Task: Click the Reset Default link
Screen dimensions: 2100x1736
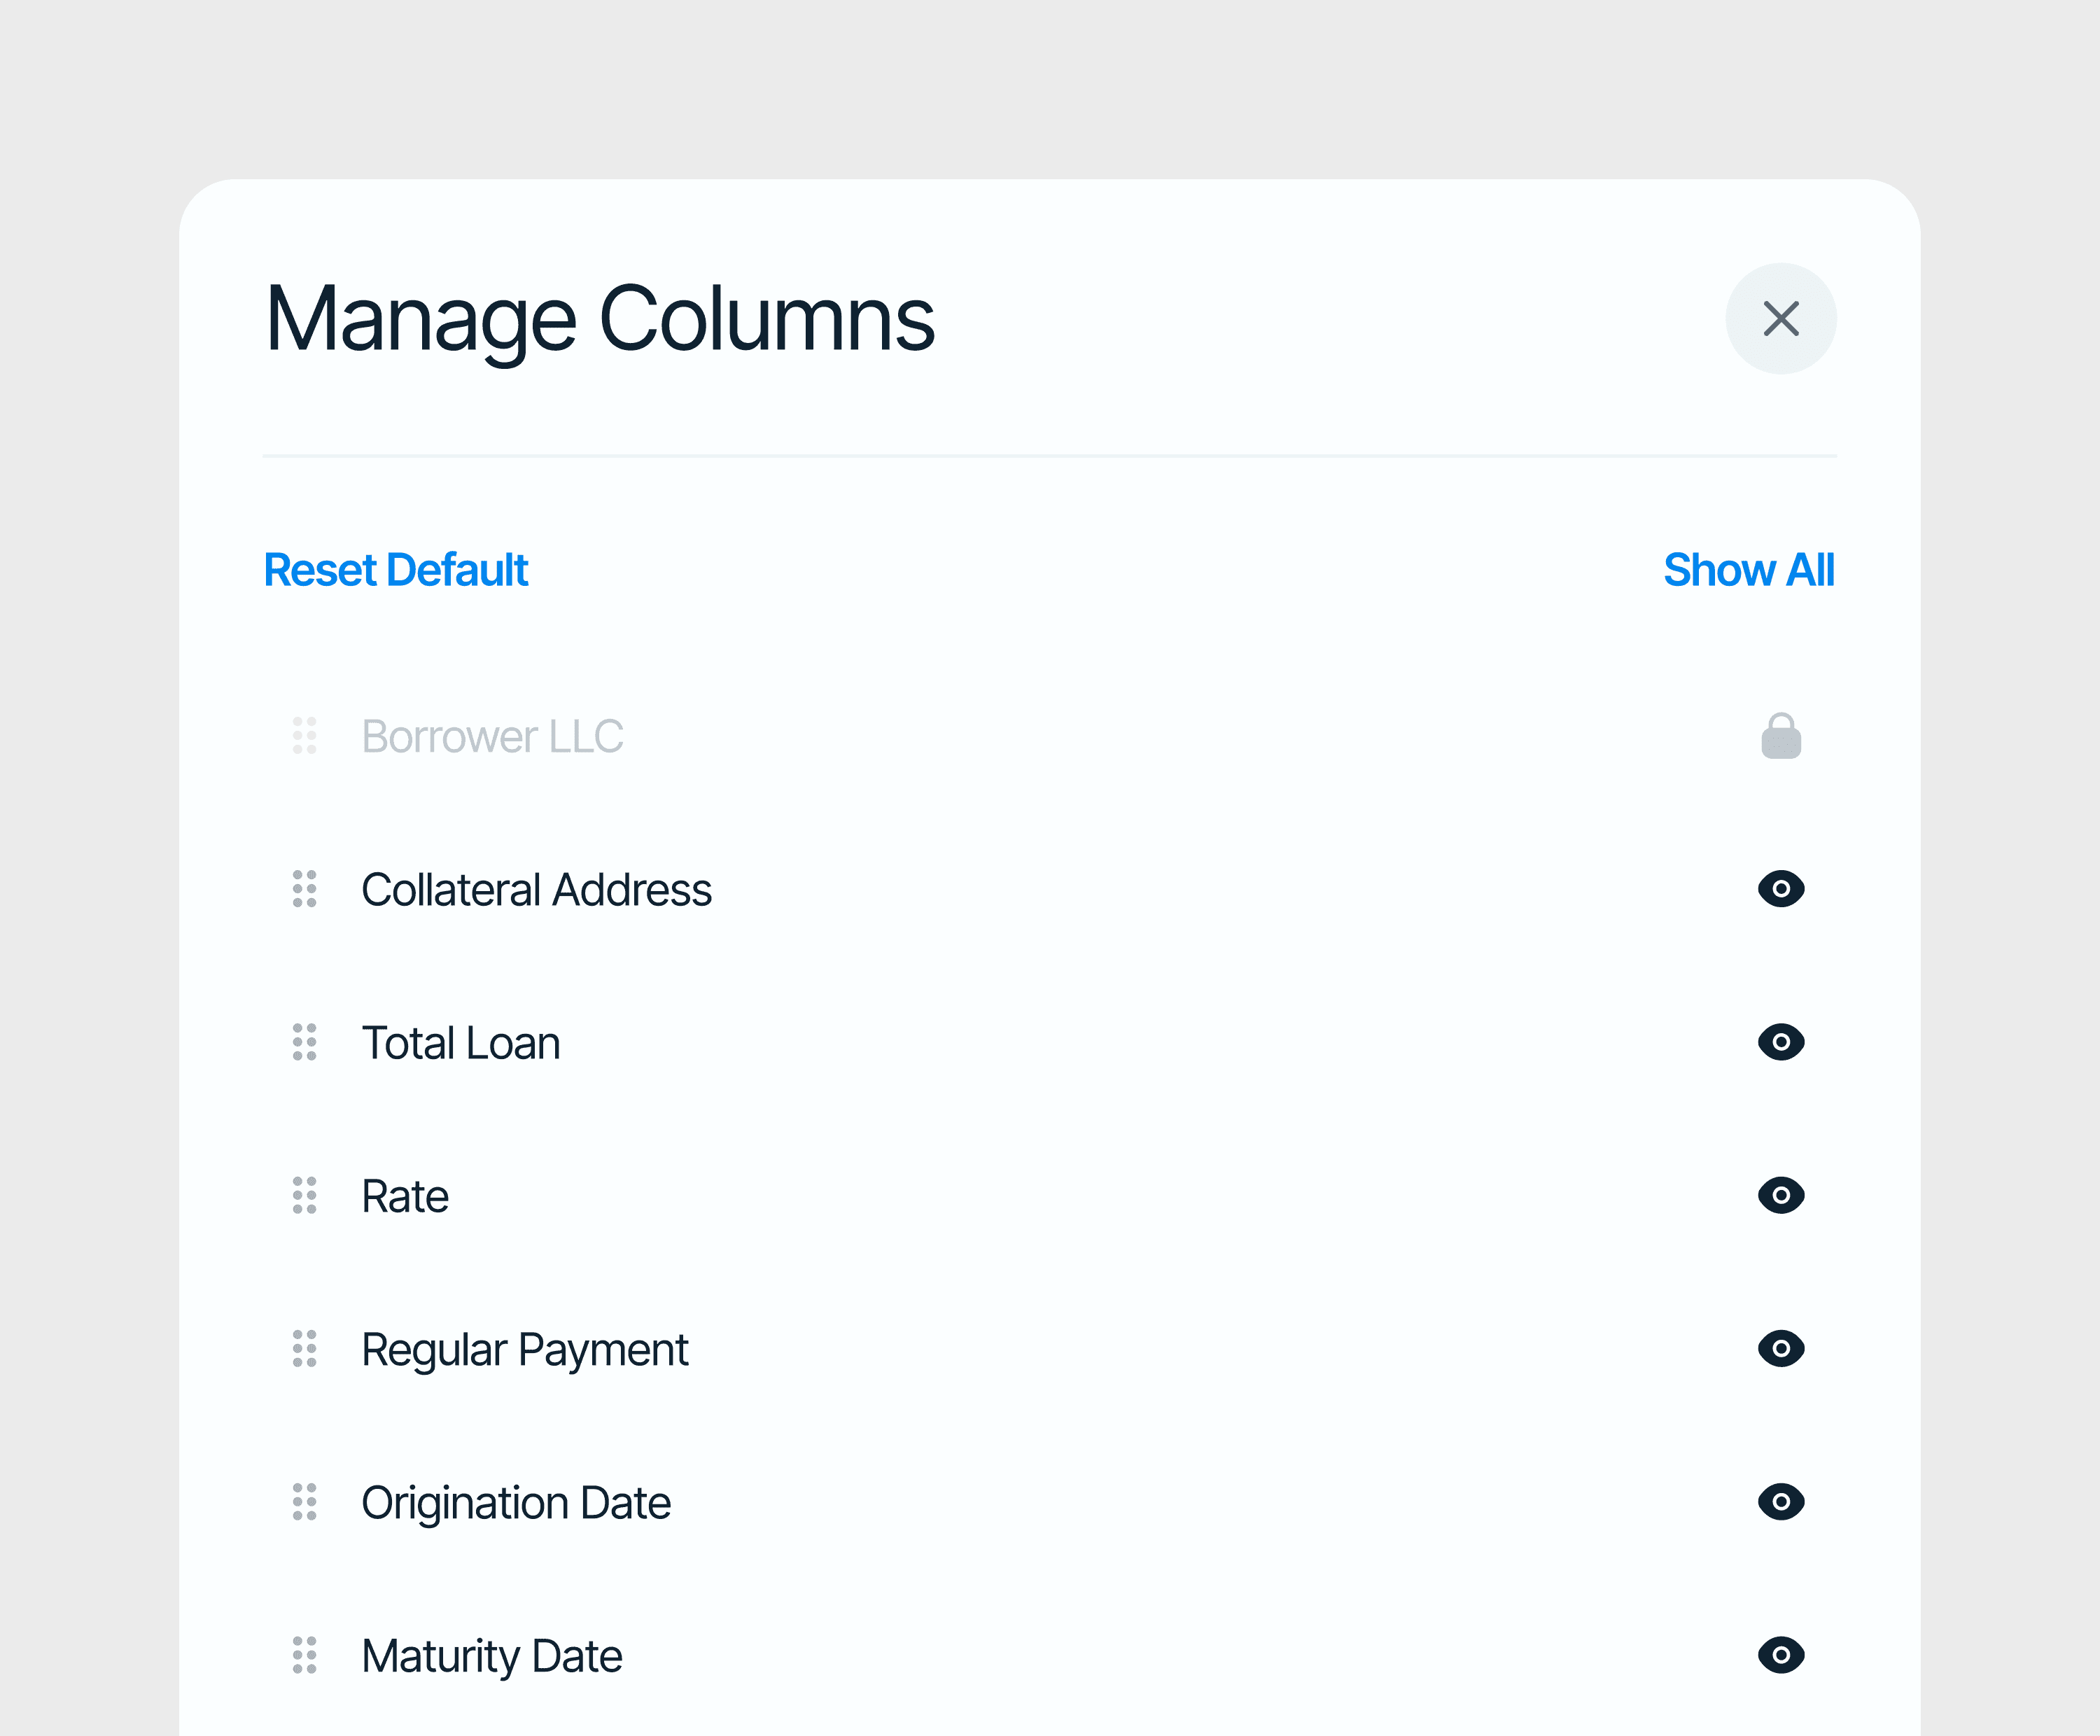Action: (x=395, y=570)
